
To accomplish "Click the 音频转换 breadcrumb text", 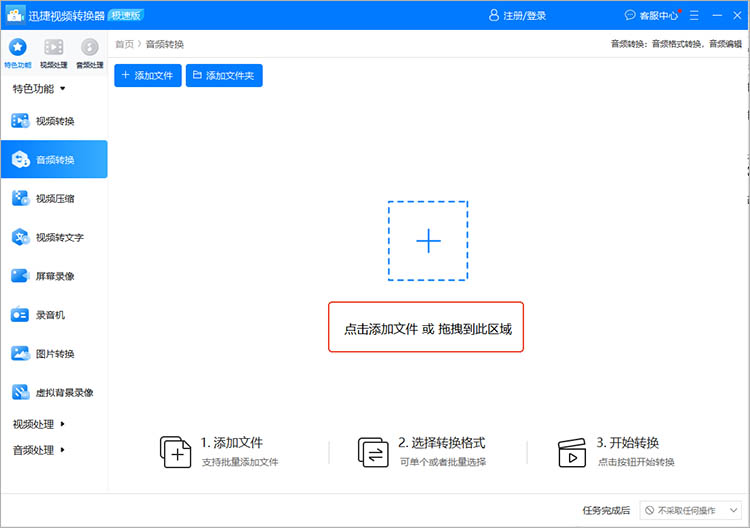I will tap(165, 44).
